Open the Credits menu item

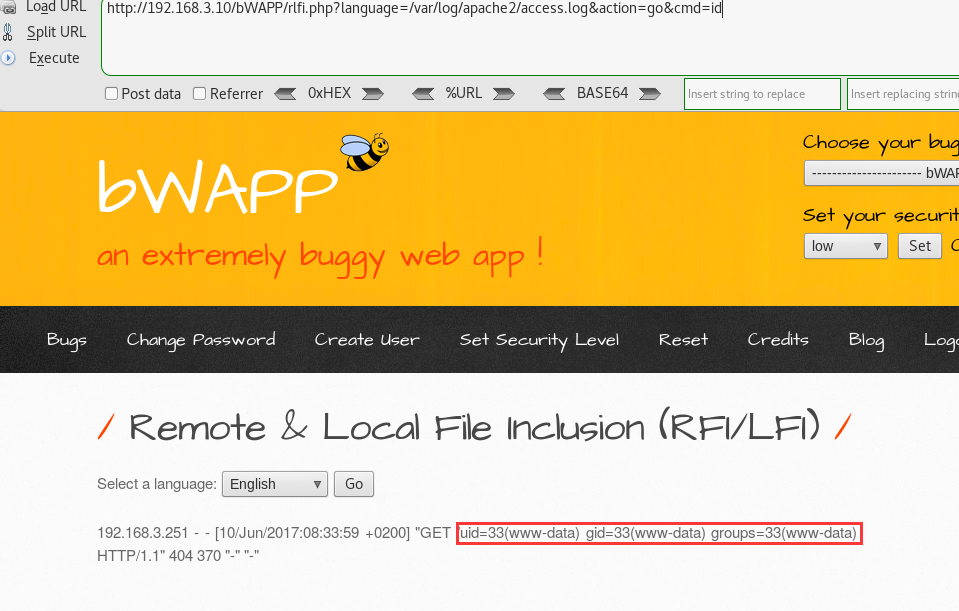pyautogui.click(x=778, y=339)
